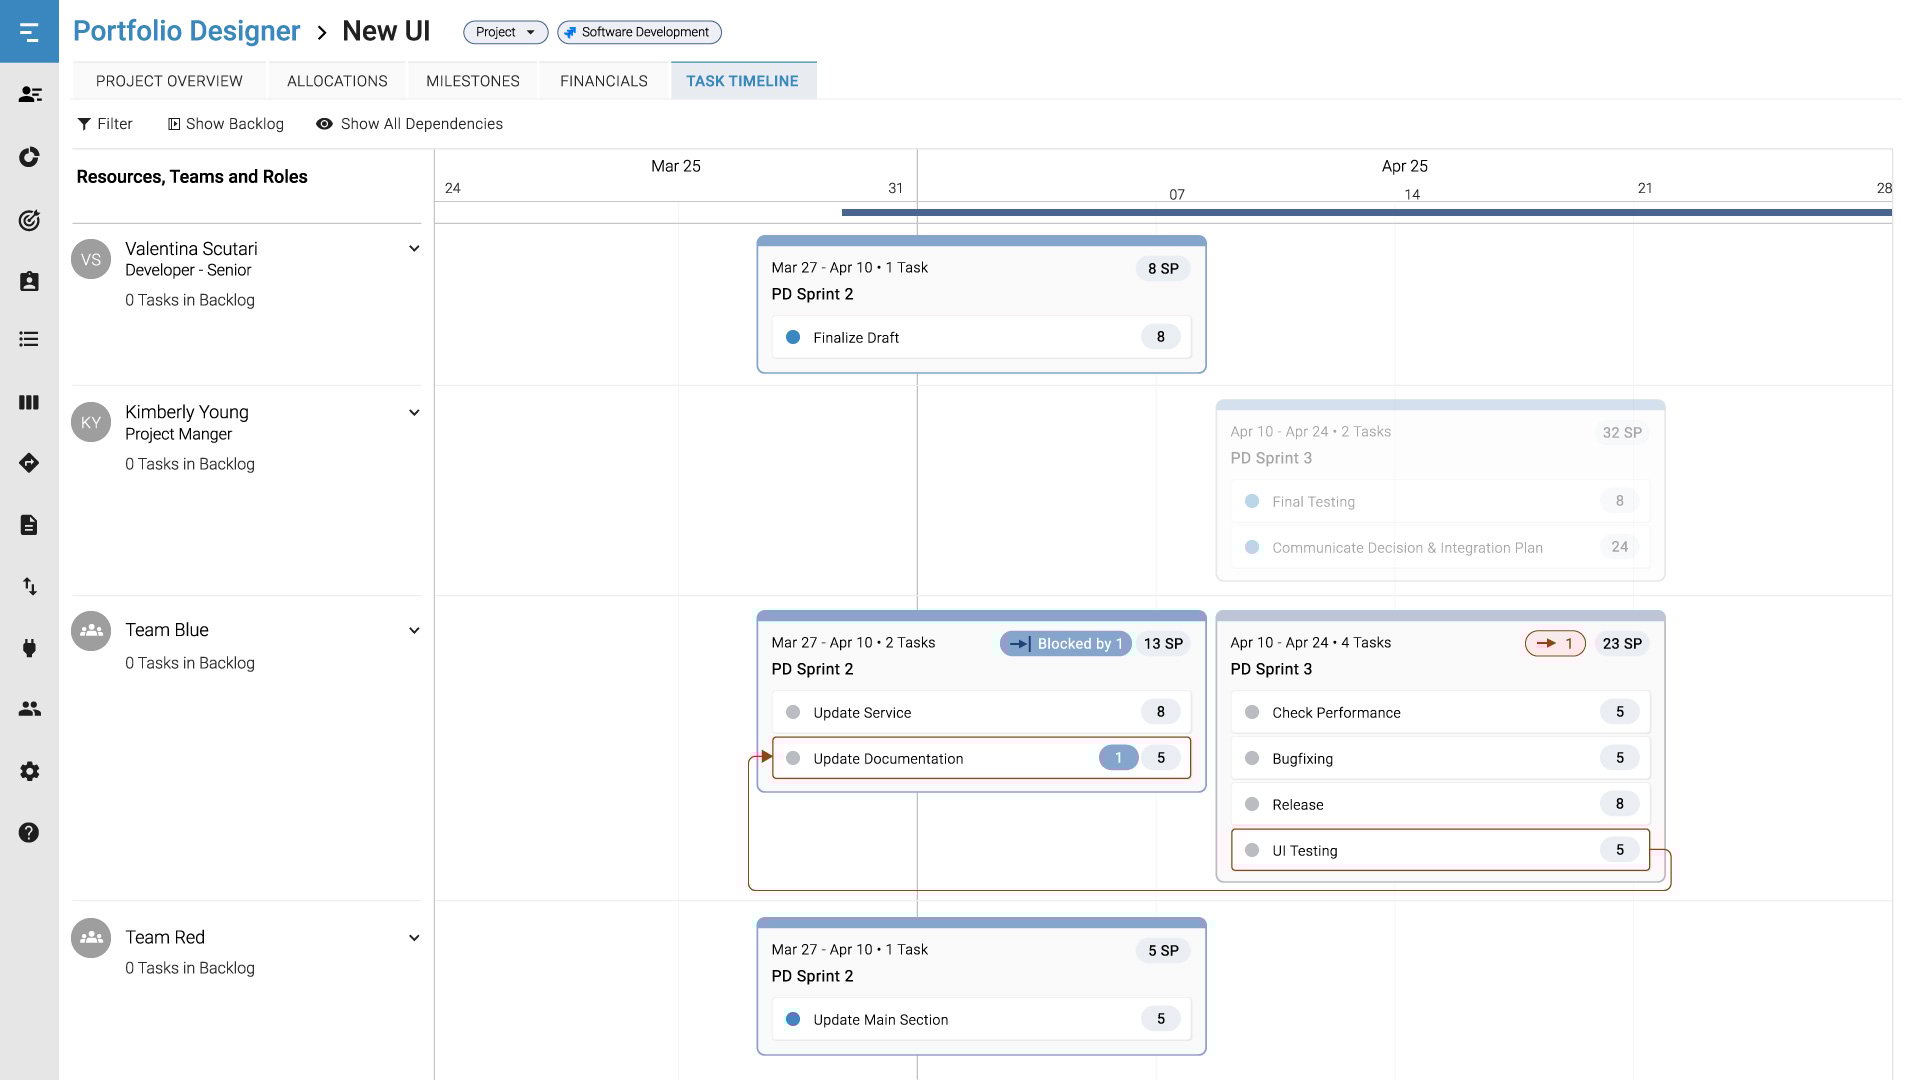
Task: Open the Milestones tab
Action: coord(472,81)
